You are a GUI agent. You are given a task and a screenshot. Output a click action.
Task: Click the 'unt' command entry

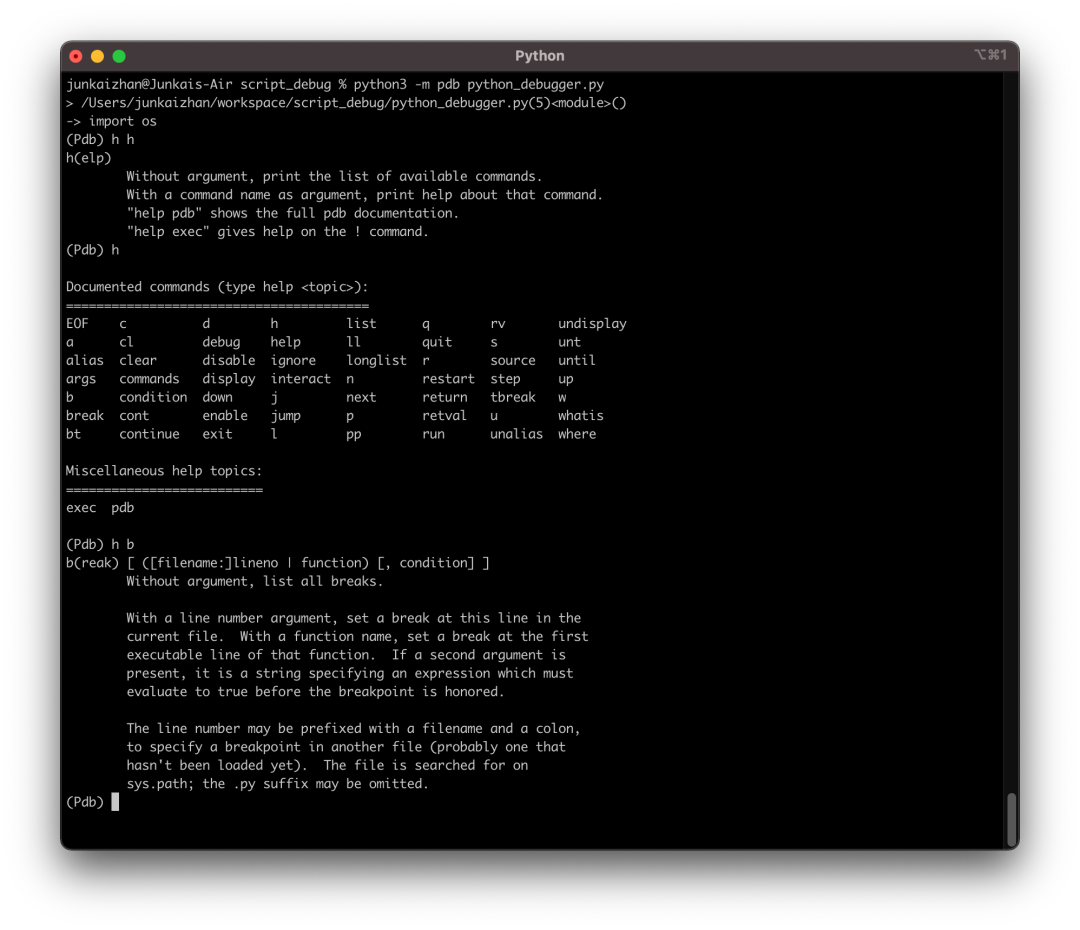click(x=569, y=342)
